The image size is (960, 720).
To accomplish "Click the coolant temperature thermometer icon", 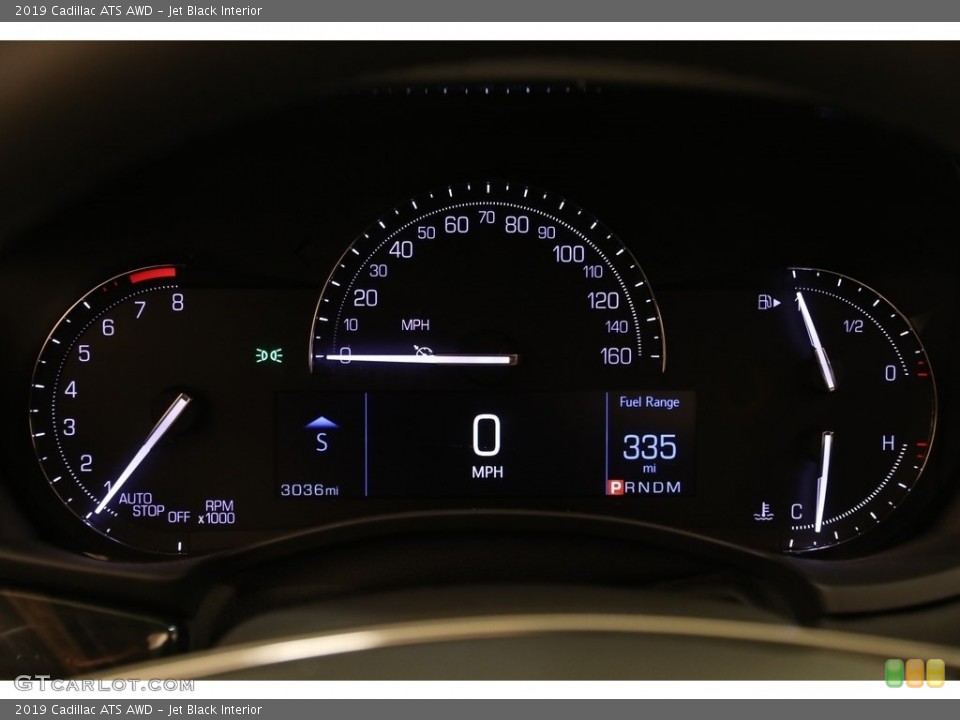I will tap(763, 511).
